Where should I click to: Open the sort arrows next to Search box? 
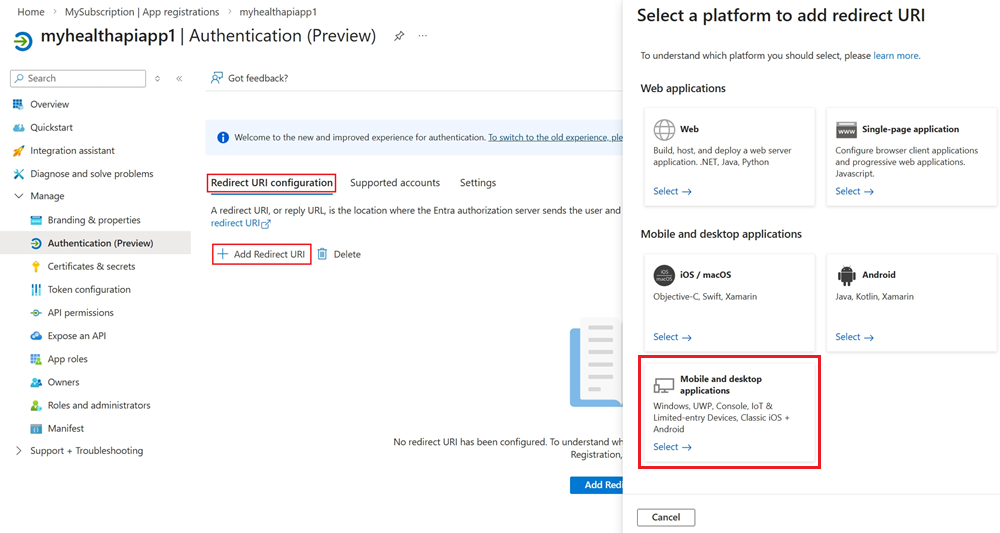coord(157,78)
